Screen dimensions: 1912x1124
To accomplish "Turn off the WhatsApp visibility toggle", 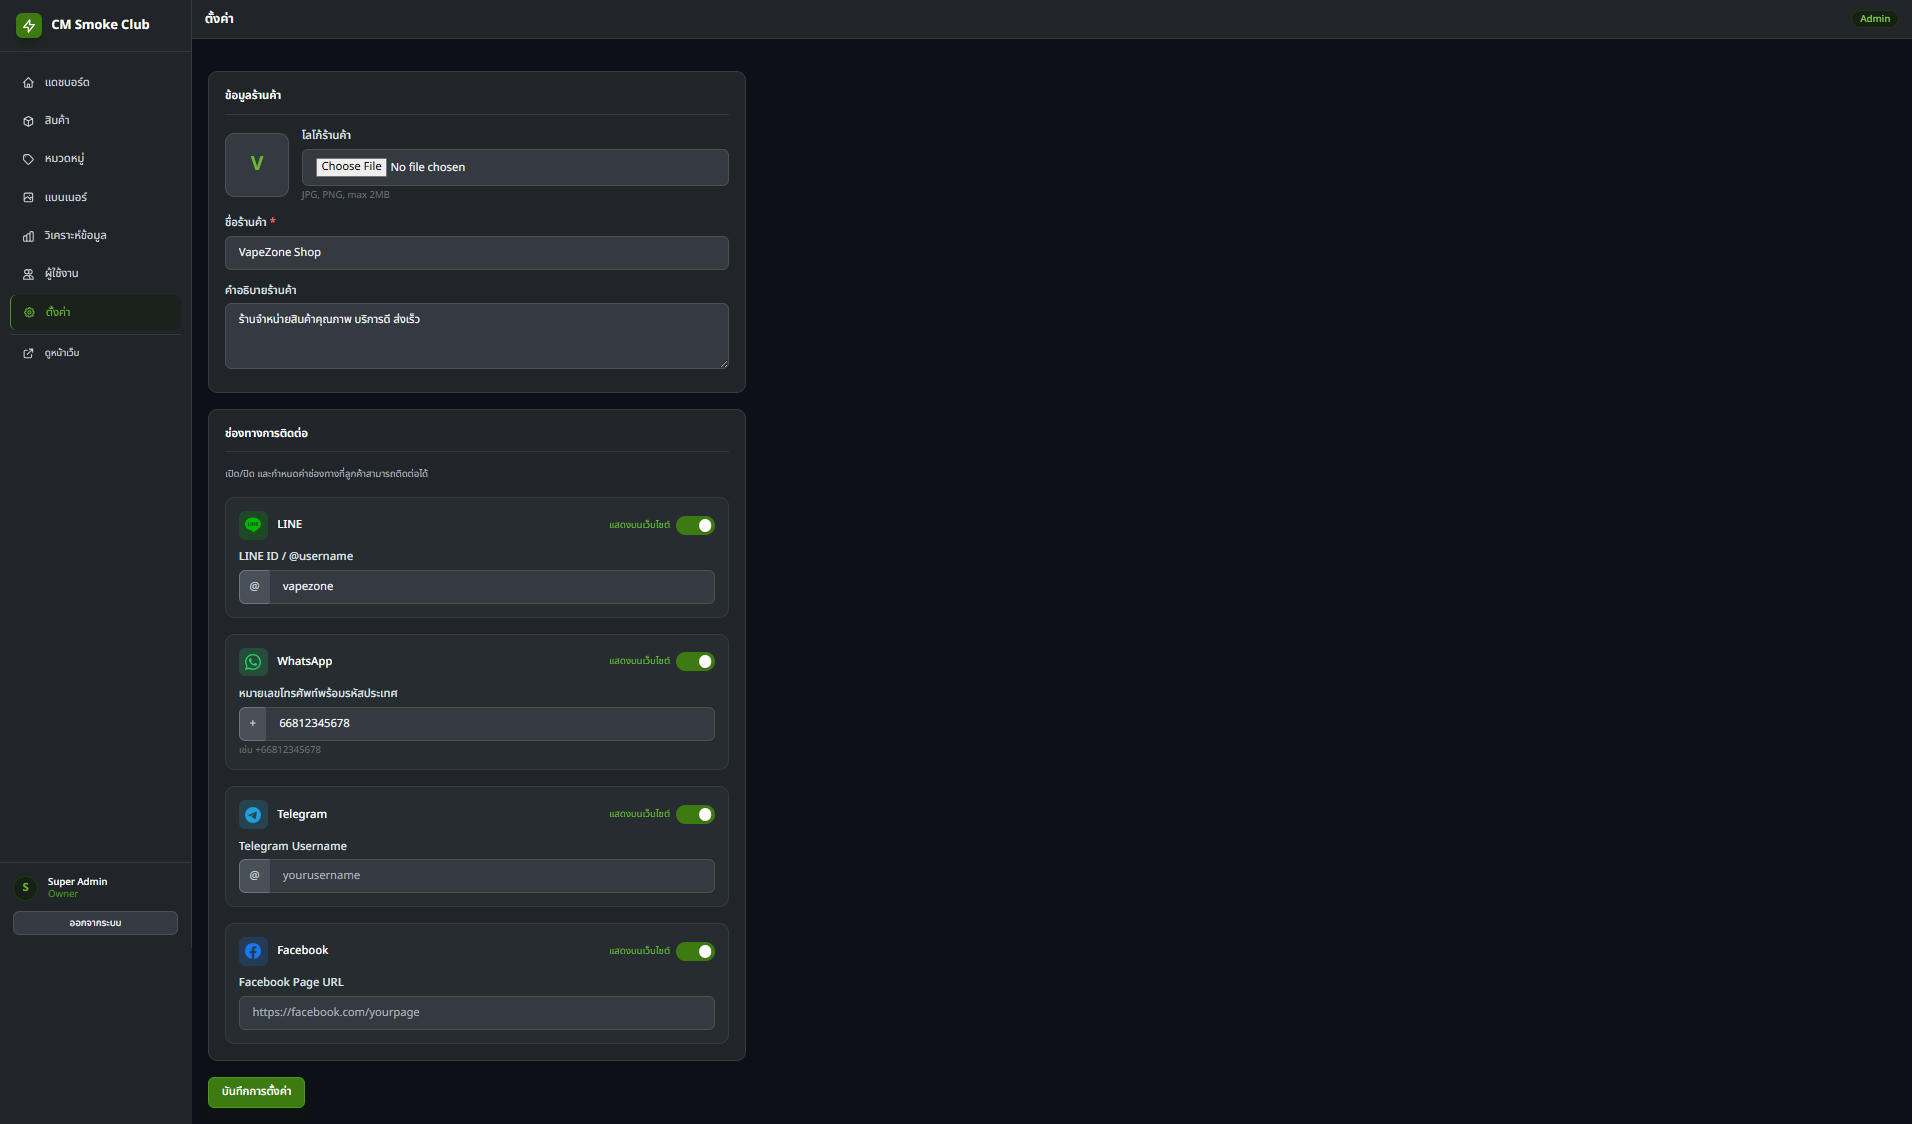I will click(x=695, y=662).
